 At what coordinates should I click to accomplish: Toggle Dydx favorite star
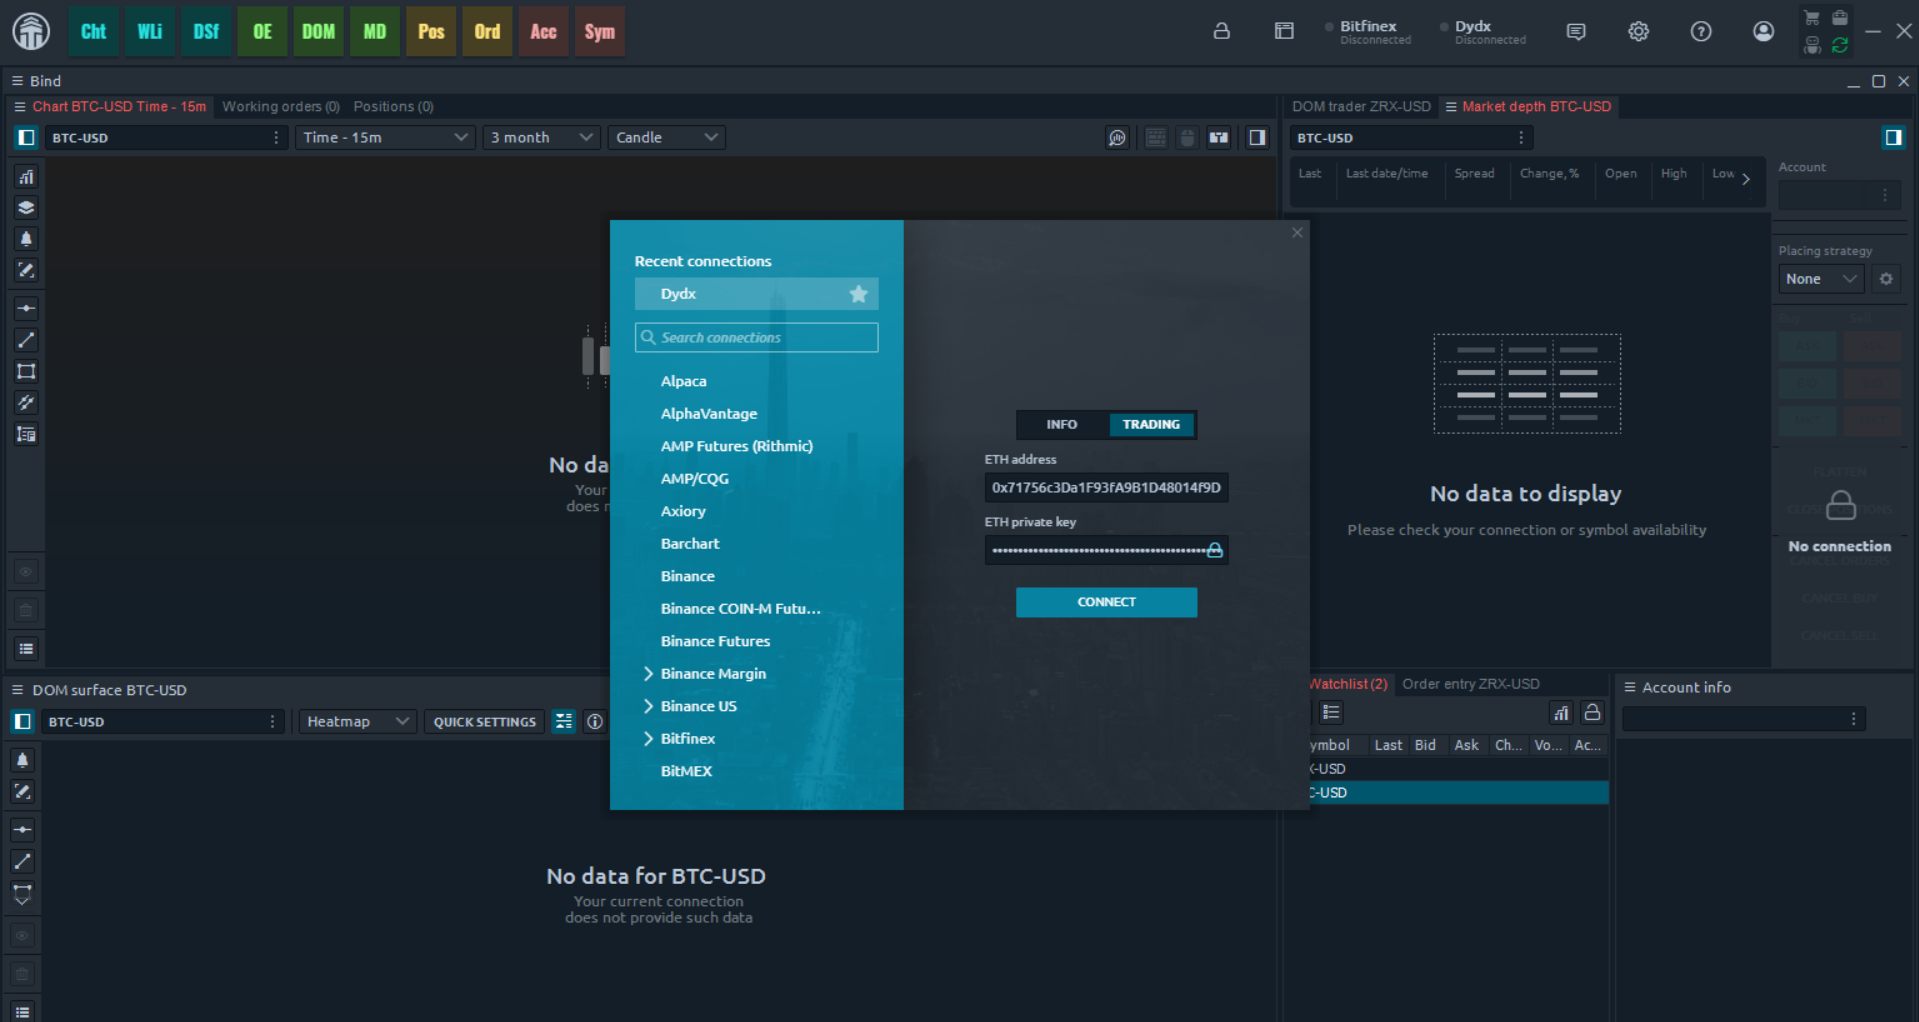point(858,294)
